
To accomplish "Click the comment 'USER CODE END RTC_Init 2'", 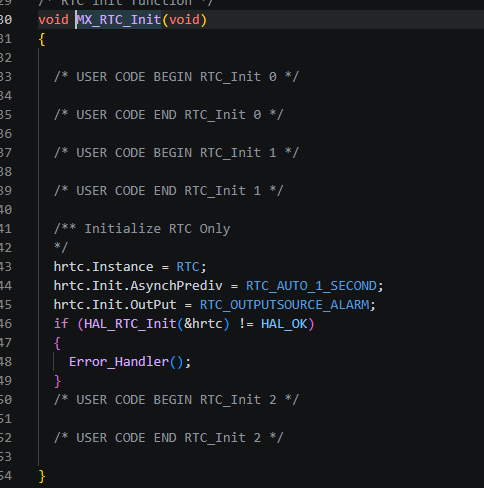I will point(169,438).
